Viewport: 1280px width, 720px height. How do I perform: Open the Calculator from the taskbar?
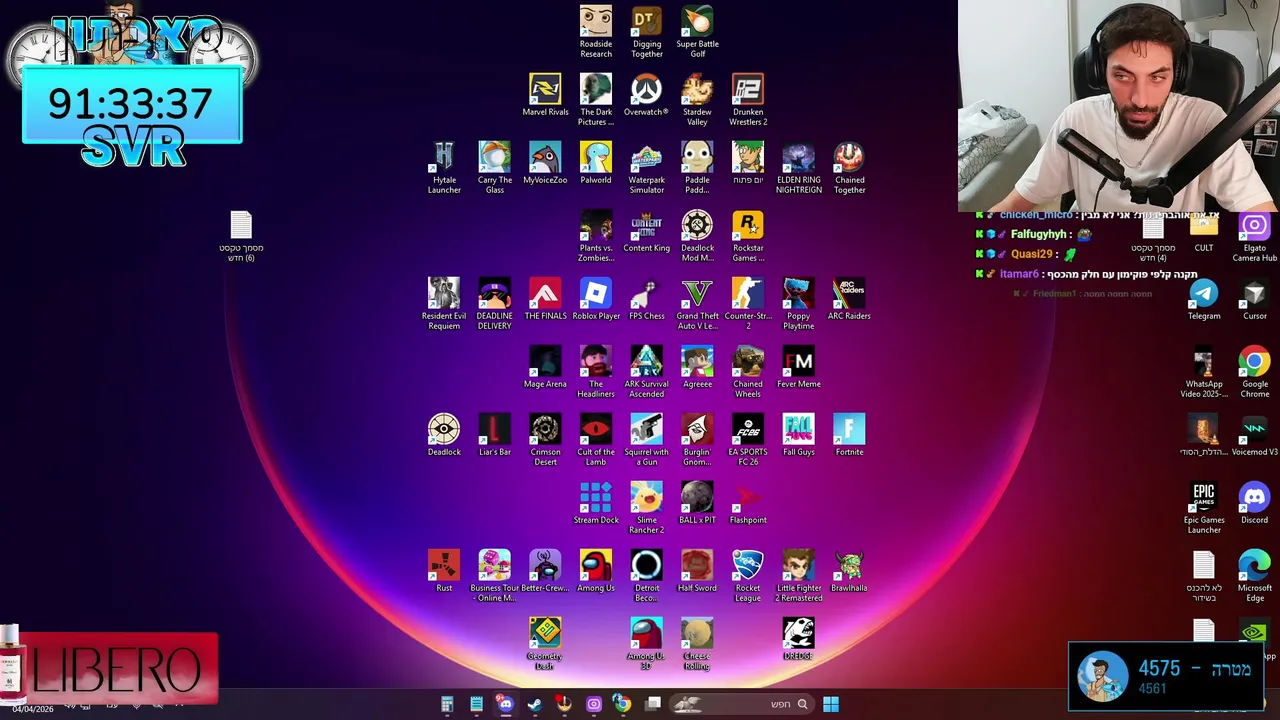pos(447,704)
